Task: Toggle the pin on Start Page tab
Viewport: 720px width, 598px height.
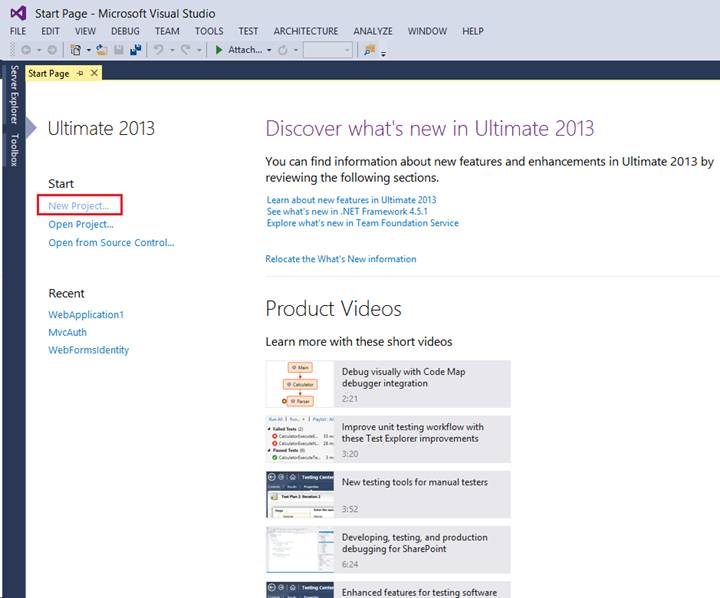Action: click(x=81, y=73)
